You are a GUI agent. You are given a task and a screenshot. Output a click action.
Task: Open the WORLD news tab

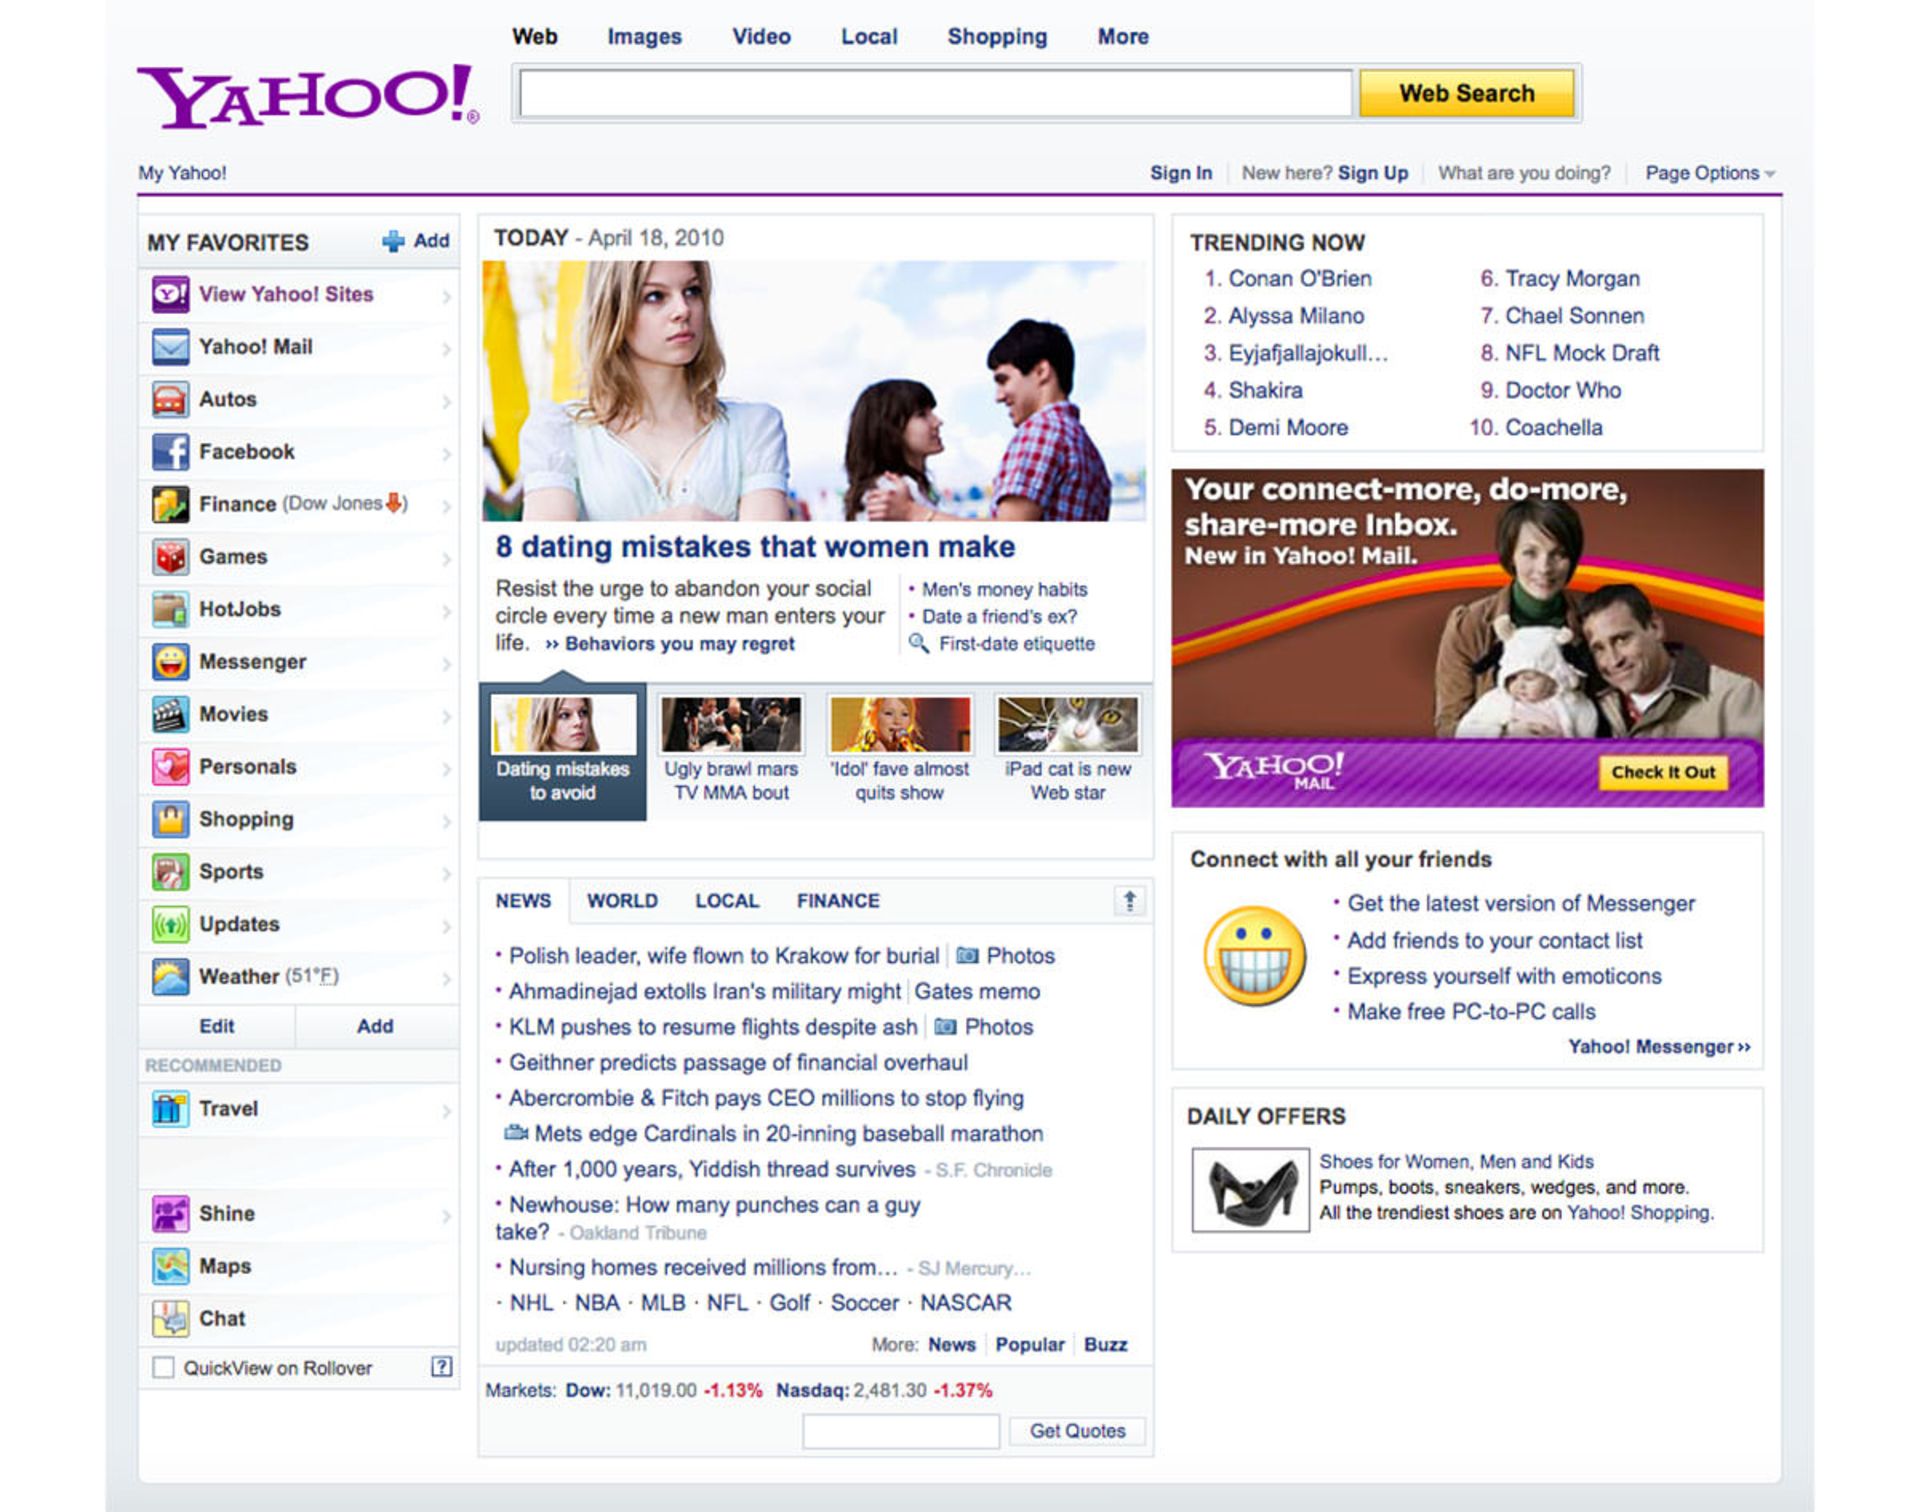click(x=622, y=901)
